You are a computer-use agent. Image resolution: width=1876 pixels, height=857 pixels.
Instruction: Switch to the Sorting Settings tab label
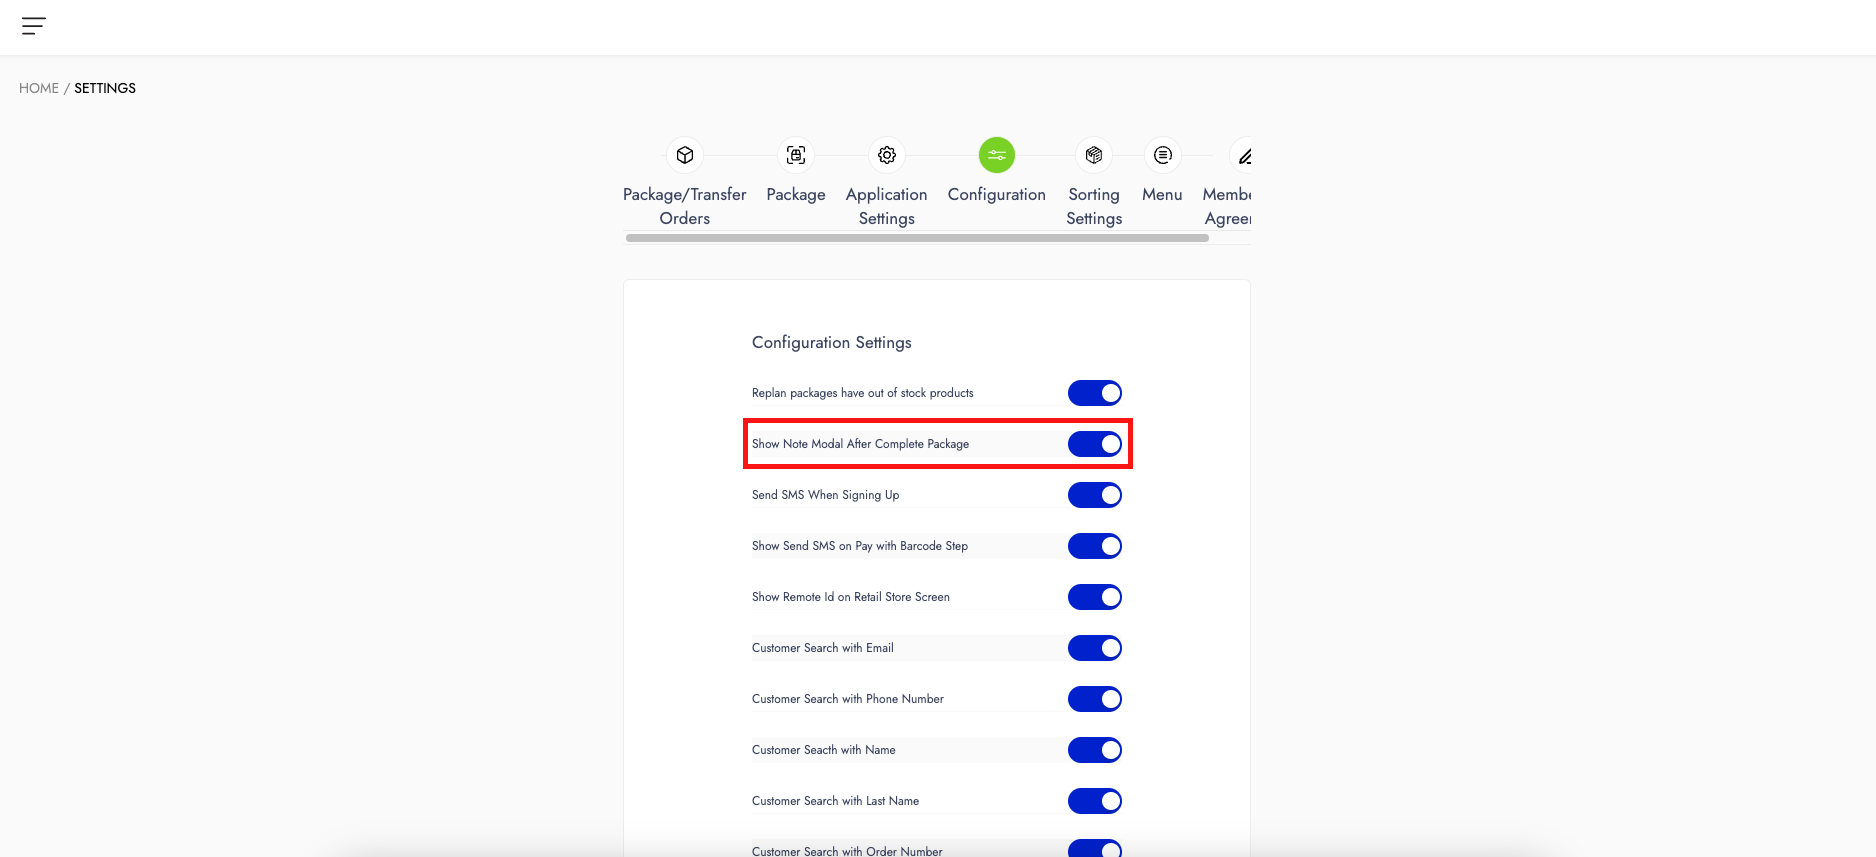(x=1094, y=206)
